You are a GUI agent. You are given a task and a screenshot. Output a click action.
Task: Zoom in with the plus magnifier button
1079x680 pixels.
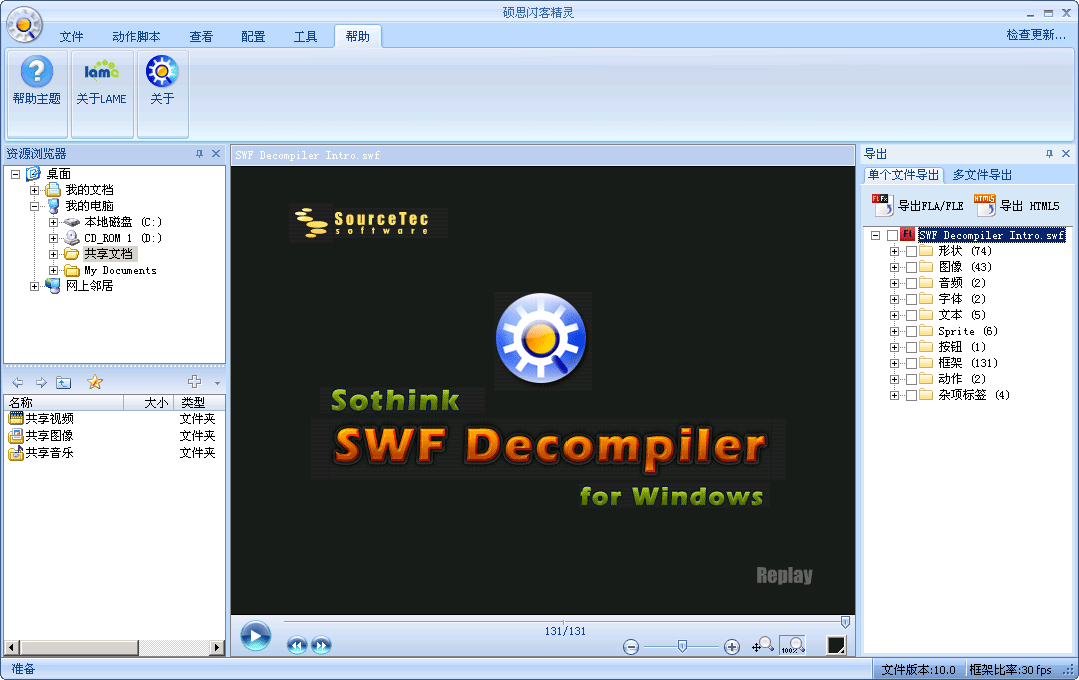pos(731,647)
